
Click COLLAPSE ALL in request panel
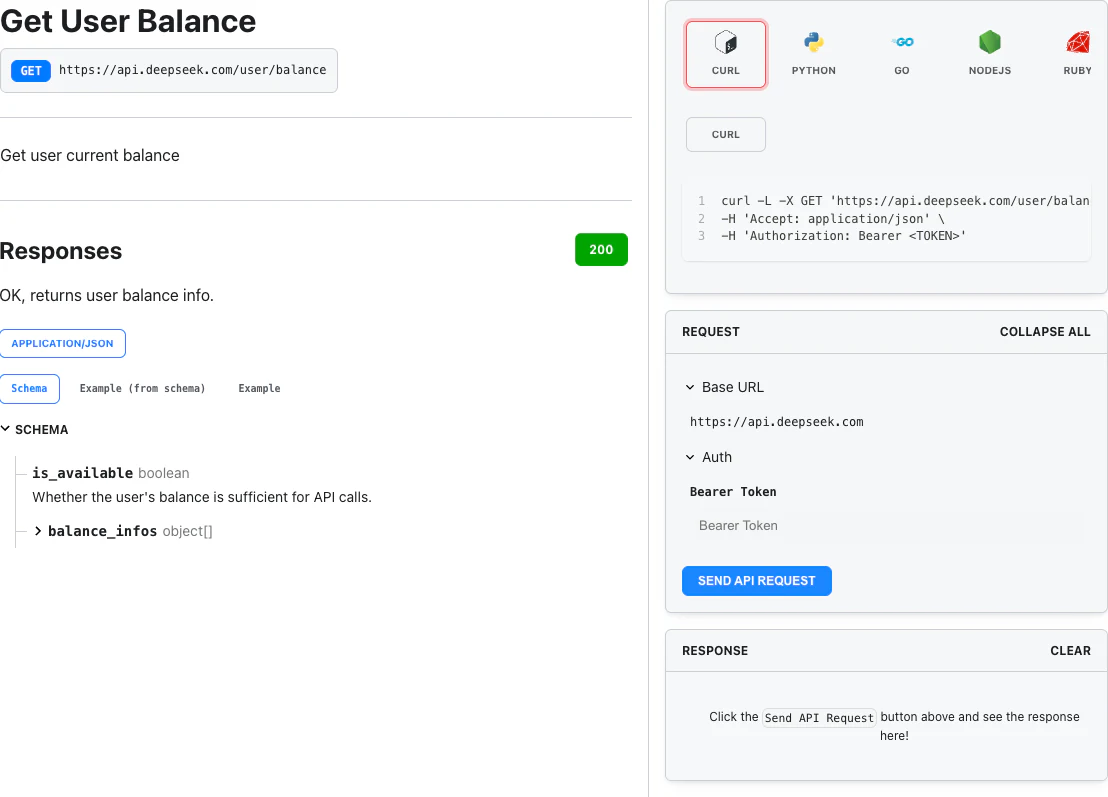pyautogui.click(x=1045, y=332)
